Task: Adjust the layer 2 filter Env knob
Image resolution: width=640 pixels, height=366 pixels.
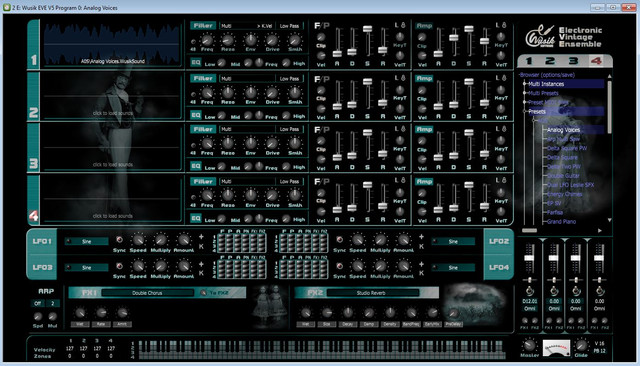Action: click(x=250, y=93)
